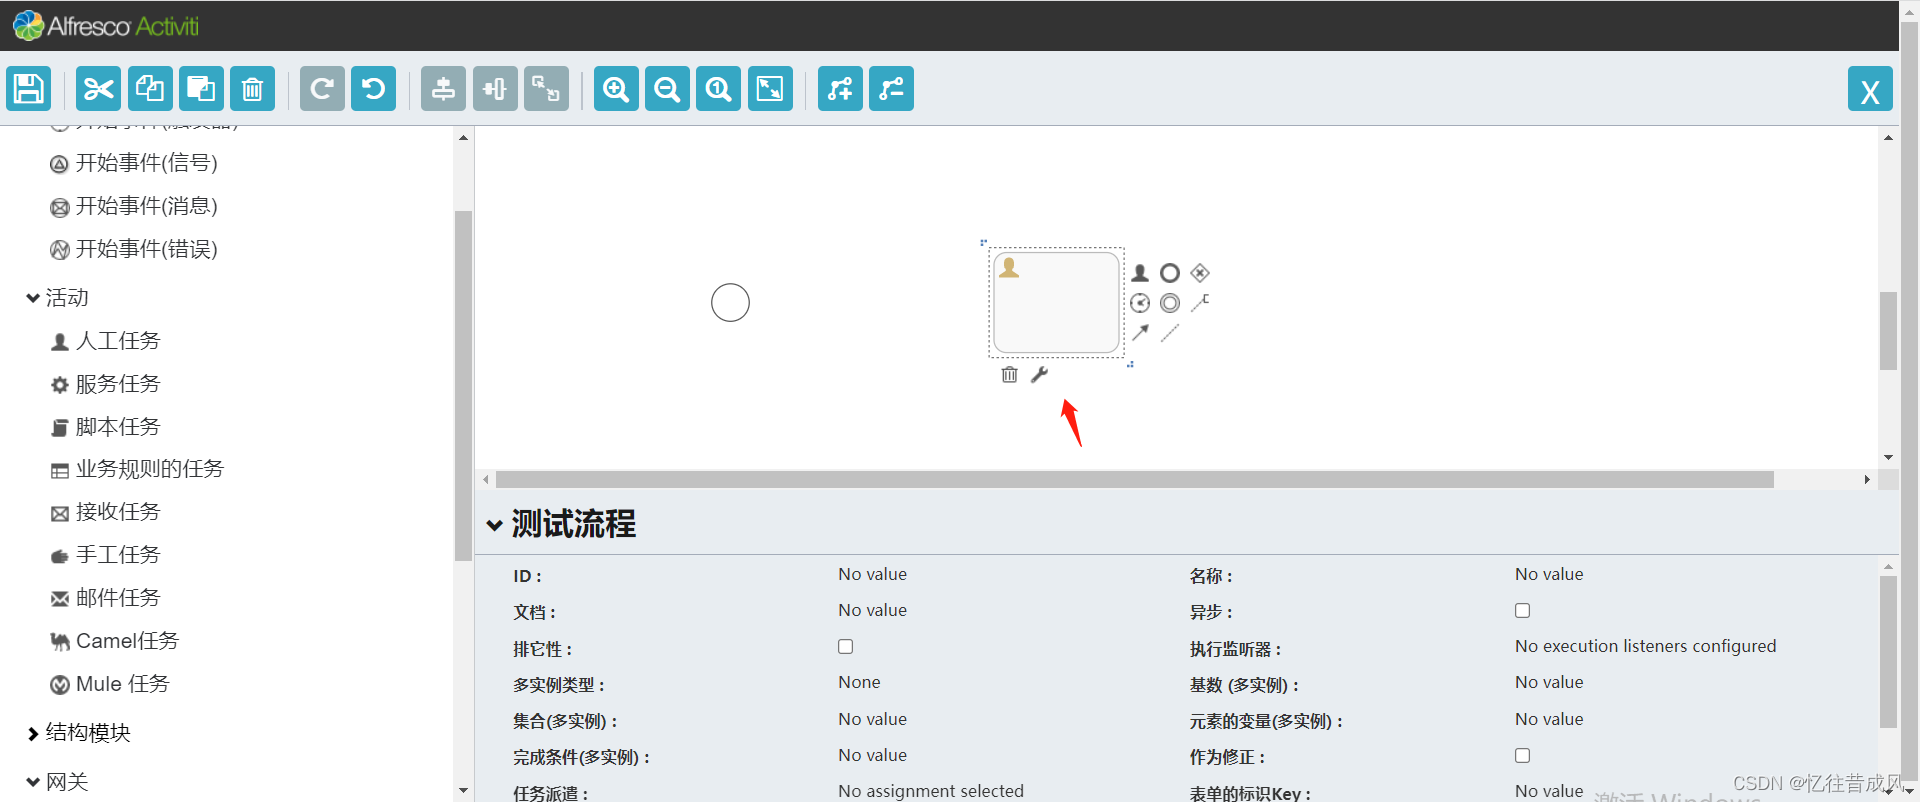The height and width of the screenshot is (802, 1920).
Task: Reset zoom to actual size
Action: point(719,89)
